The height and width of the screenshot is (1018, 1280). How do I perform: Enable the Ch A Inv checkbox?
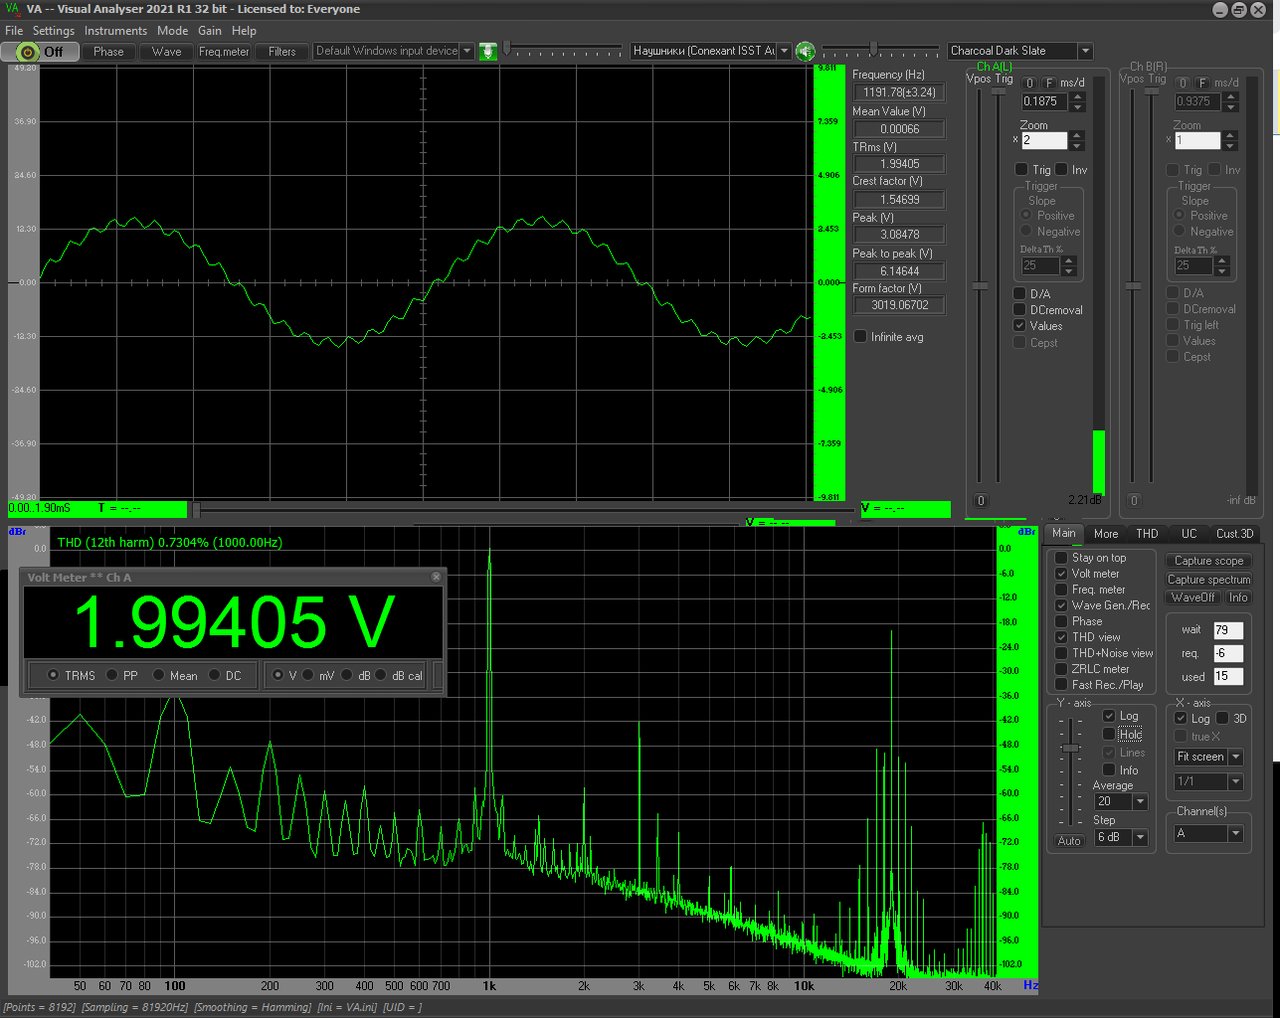pyautogui.click(x=1061, y=170)
